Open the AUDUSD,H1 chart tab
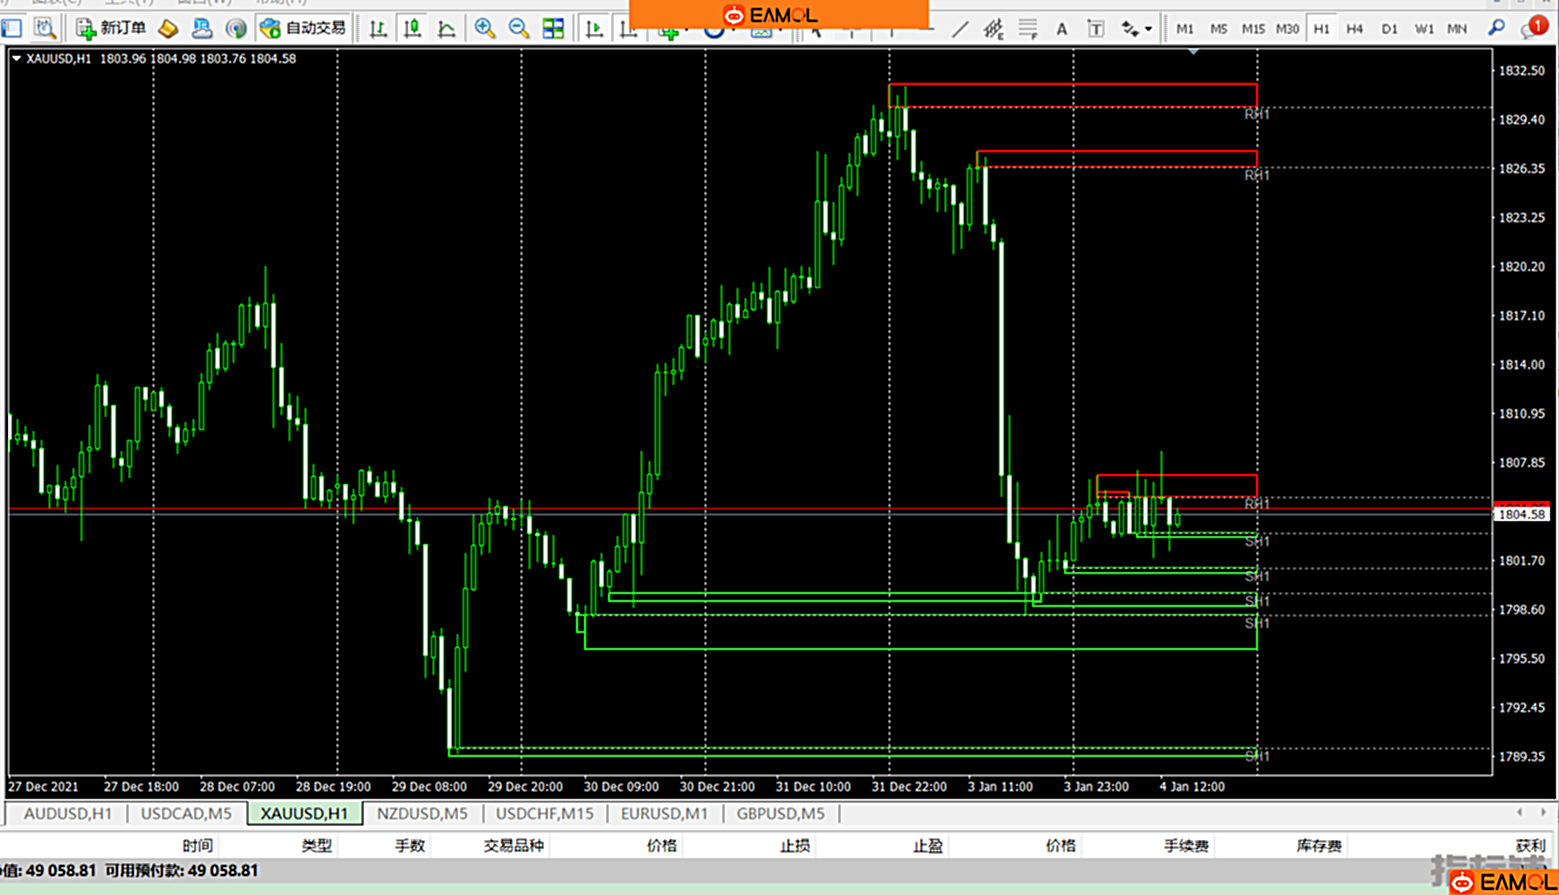The width and height of the screenshot is (1559, 895). (x=68, y=814)
